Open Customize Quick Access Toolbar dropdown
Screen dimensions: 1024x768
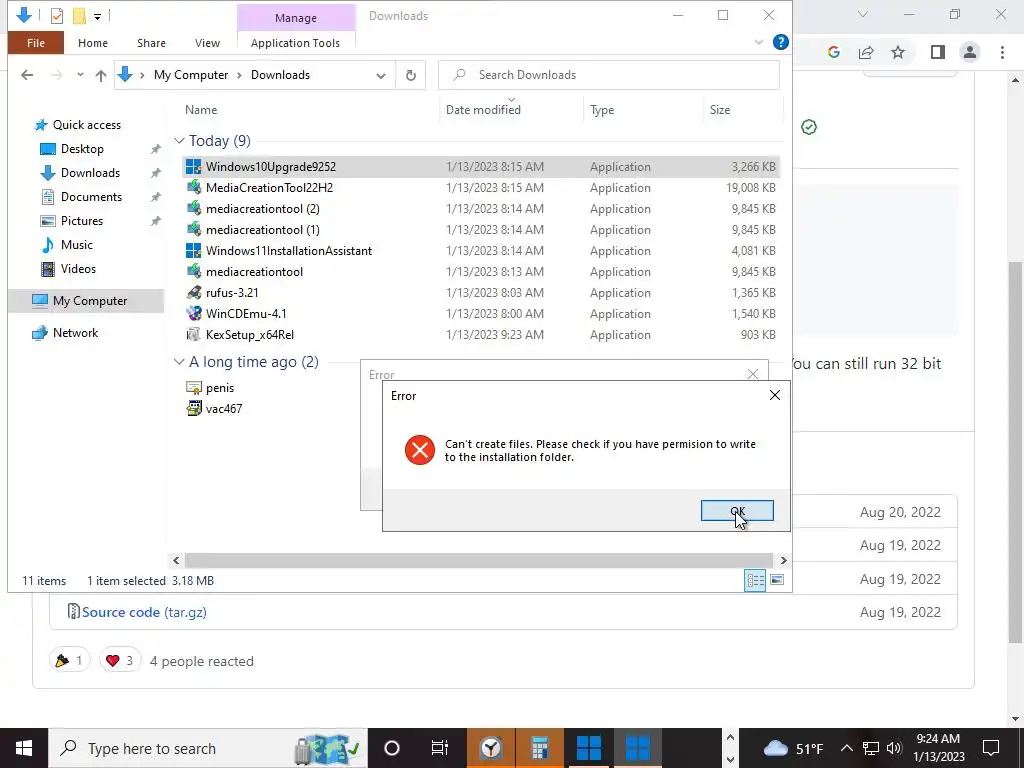pos(97,16)
